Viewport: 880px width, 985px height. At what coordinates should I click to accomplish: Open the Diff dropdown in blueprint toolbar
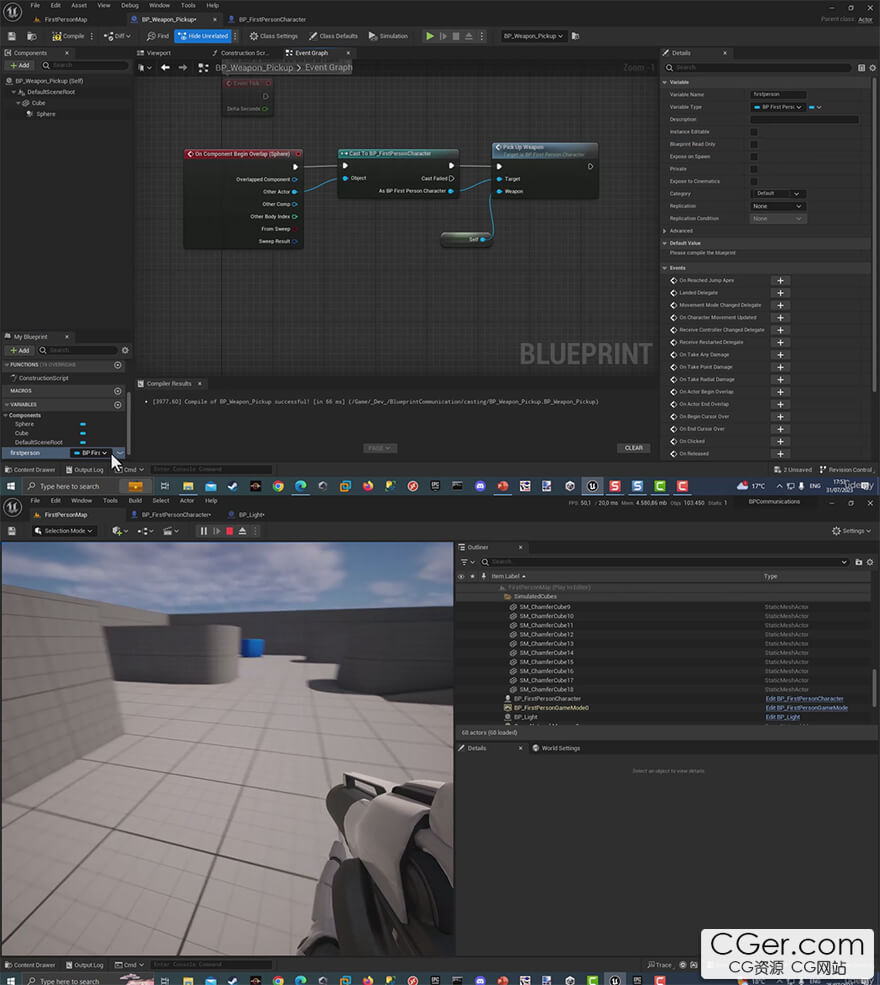point(117,36)
